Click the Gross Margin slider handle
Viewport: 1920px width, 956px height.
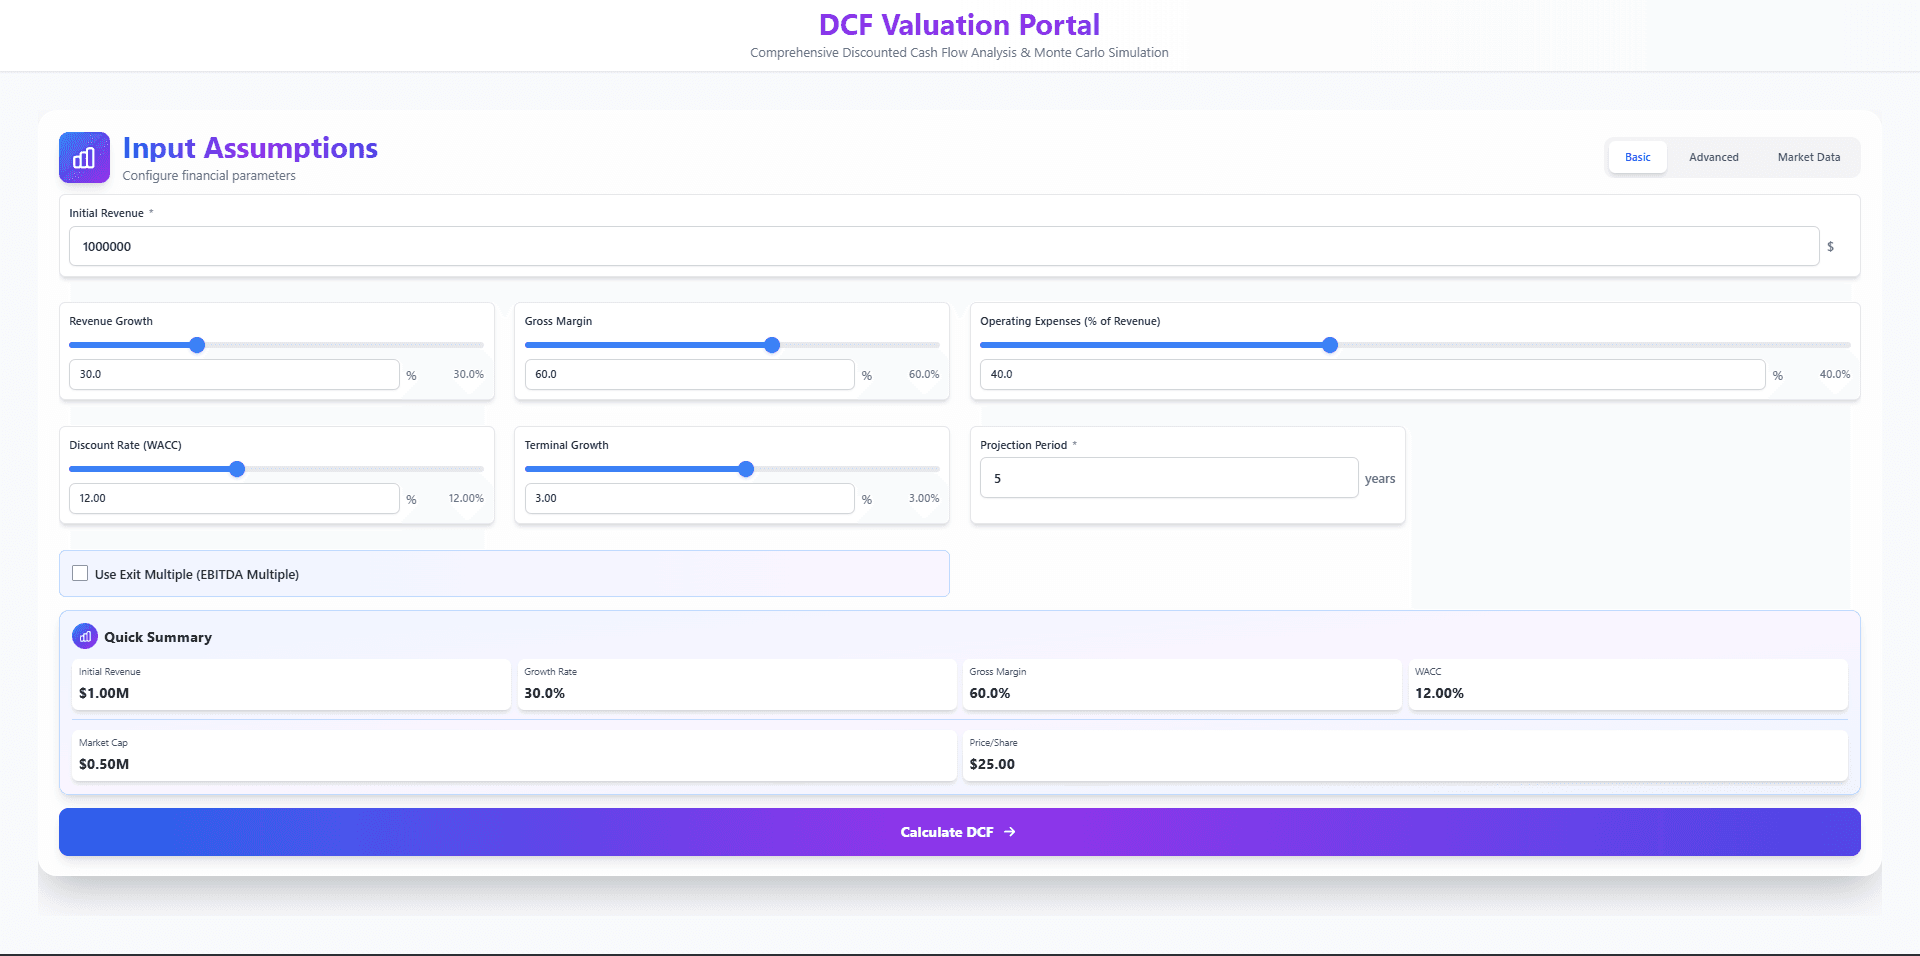point(772,345)
